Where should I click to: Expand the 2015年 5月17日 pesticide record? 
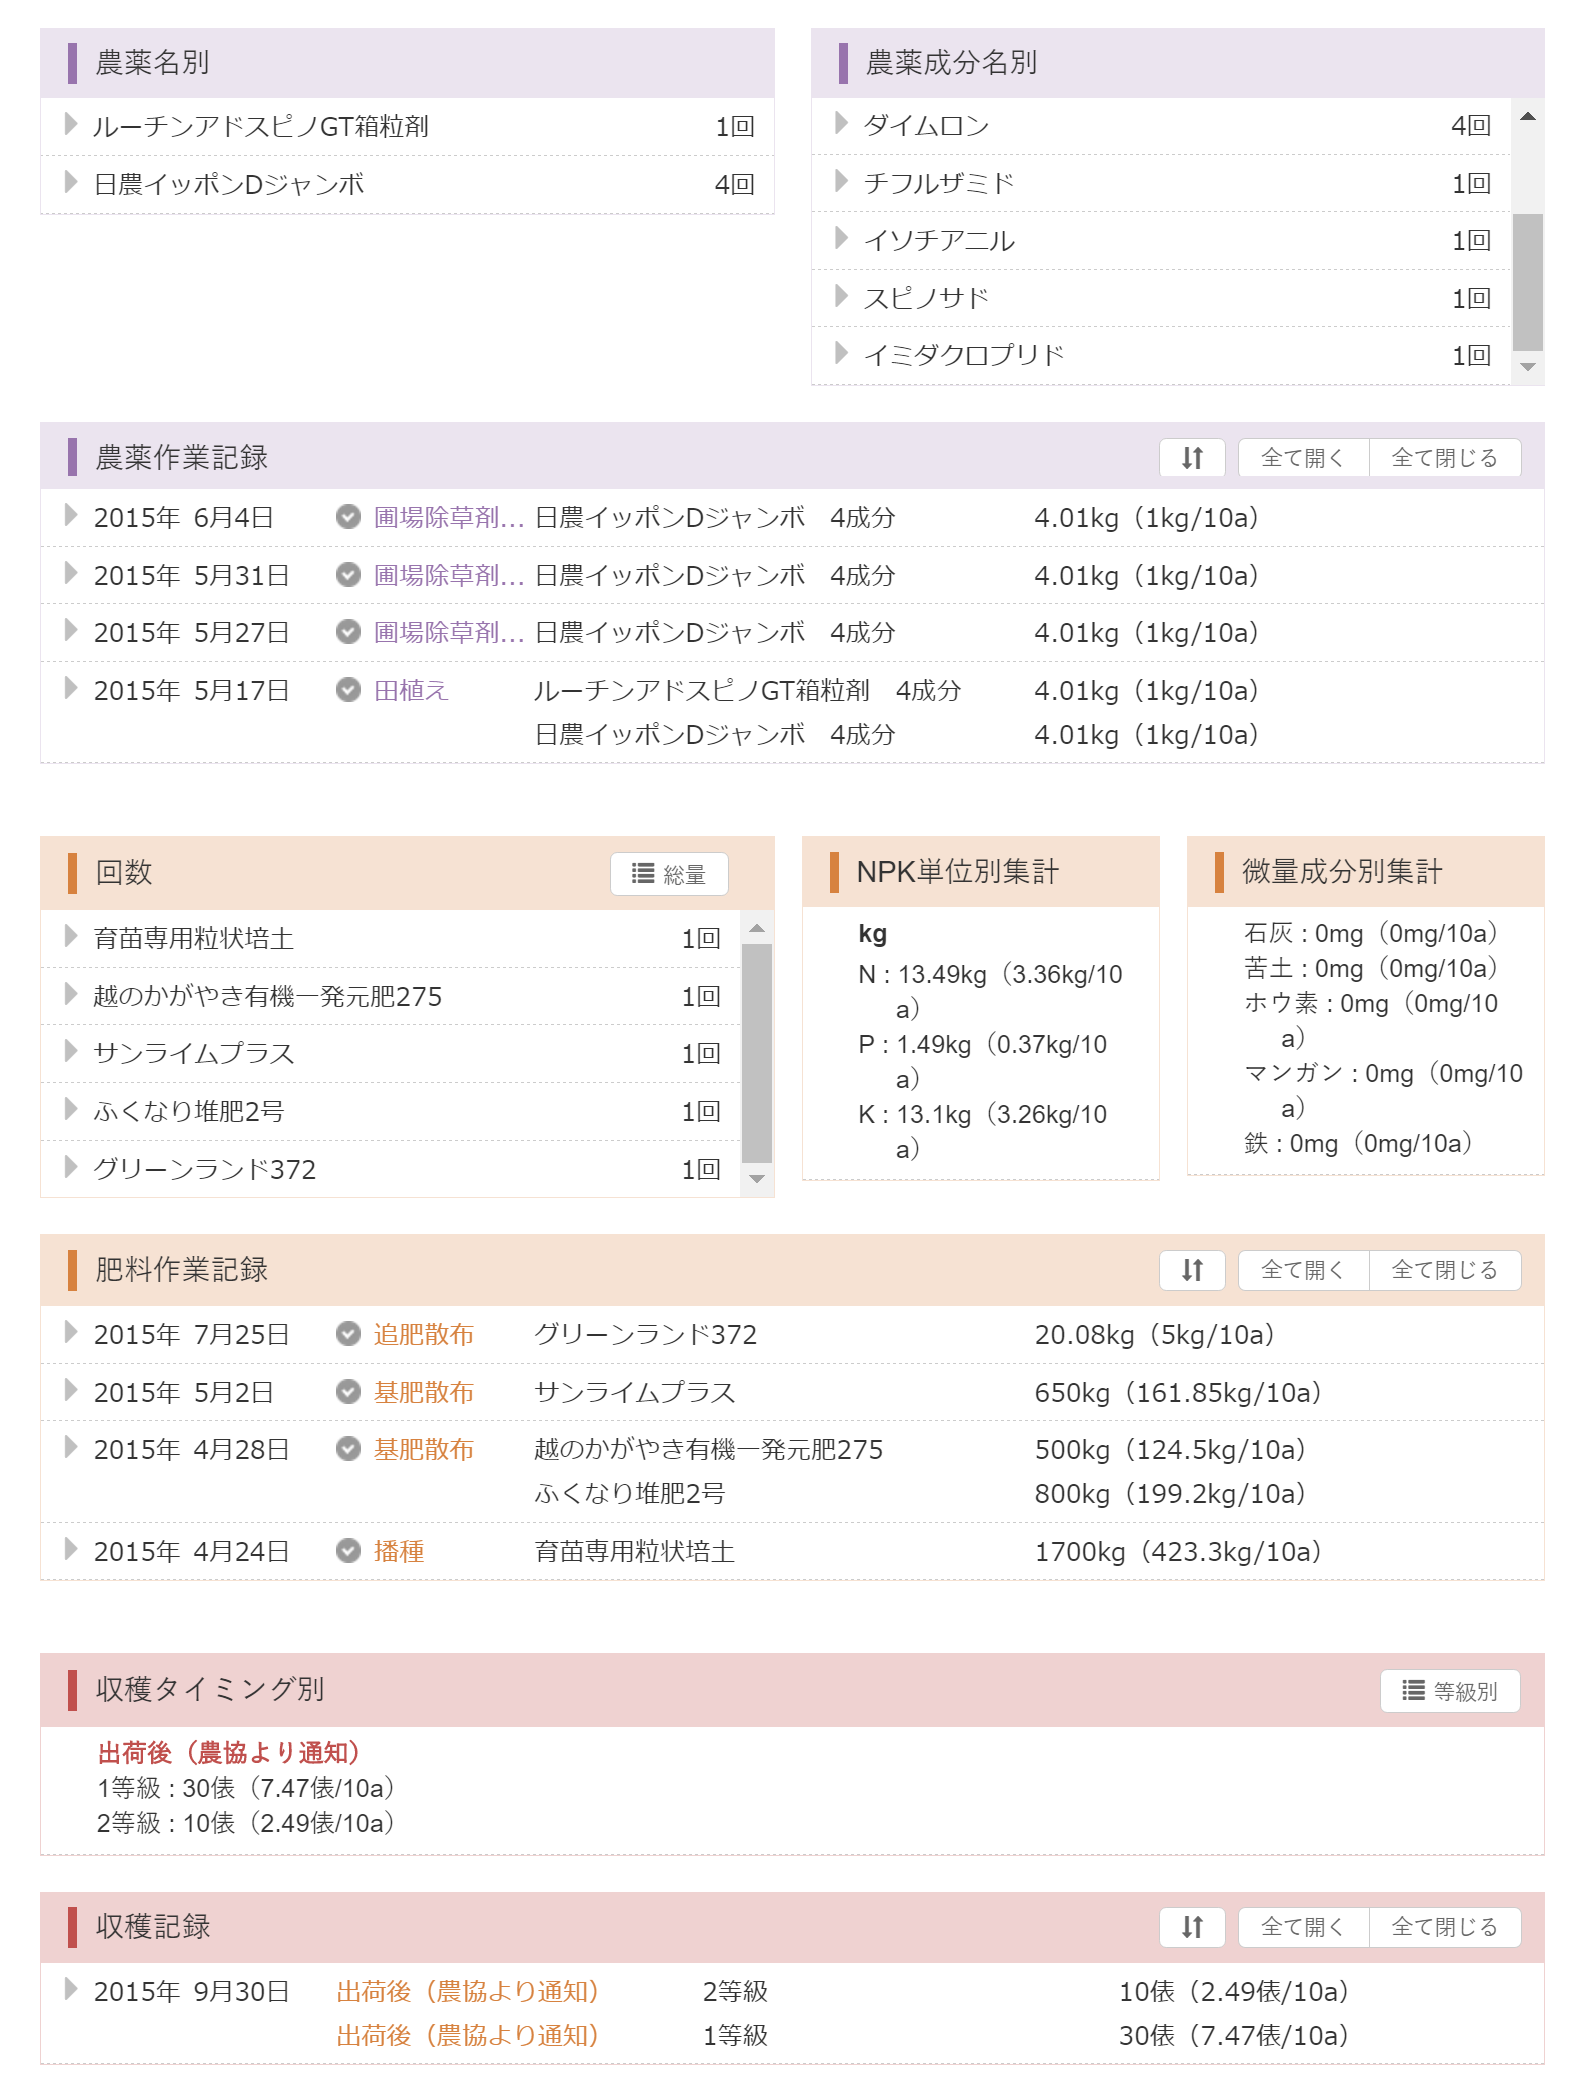click(70, 689)
